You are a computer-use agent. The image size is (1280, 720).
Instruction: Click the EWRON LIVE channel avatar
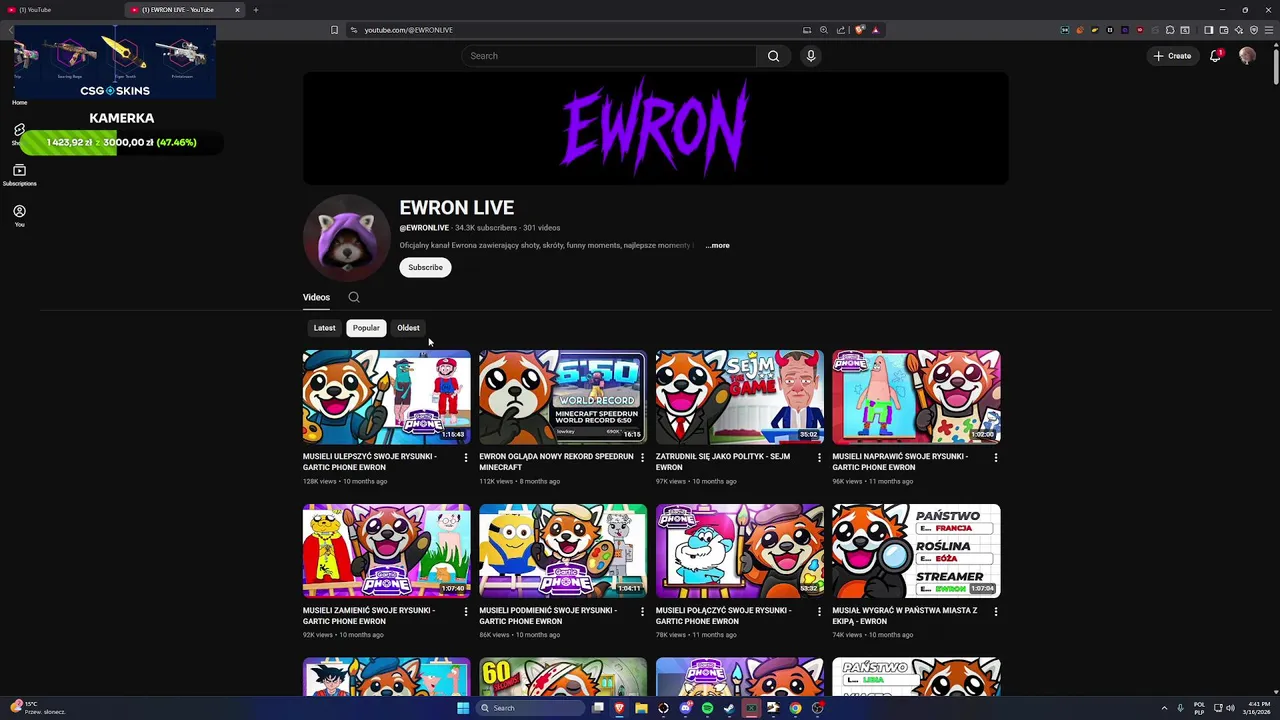coord(346,238)
